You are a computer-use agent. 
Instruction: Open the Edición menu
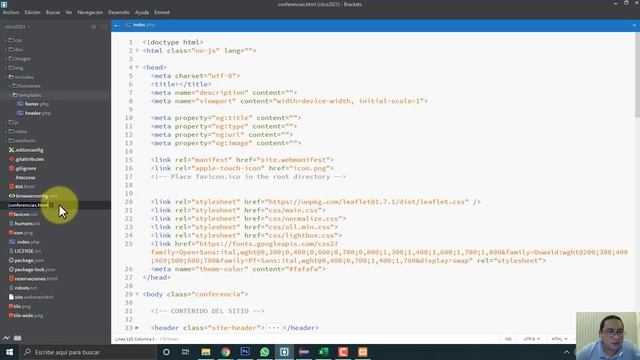[32, 12]
